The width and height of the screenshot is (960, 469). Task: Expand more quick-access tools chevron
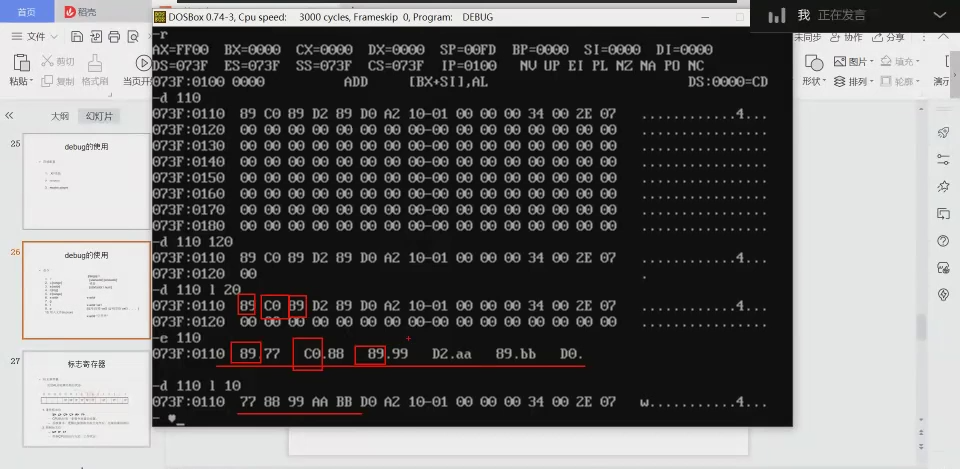(x=148, y=37)
